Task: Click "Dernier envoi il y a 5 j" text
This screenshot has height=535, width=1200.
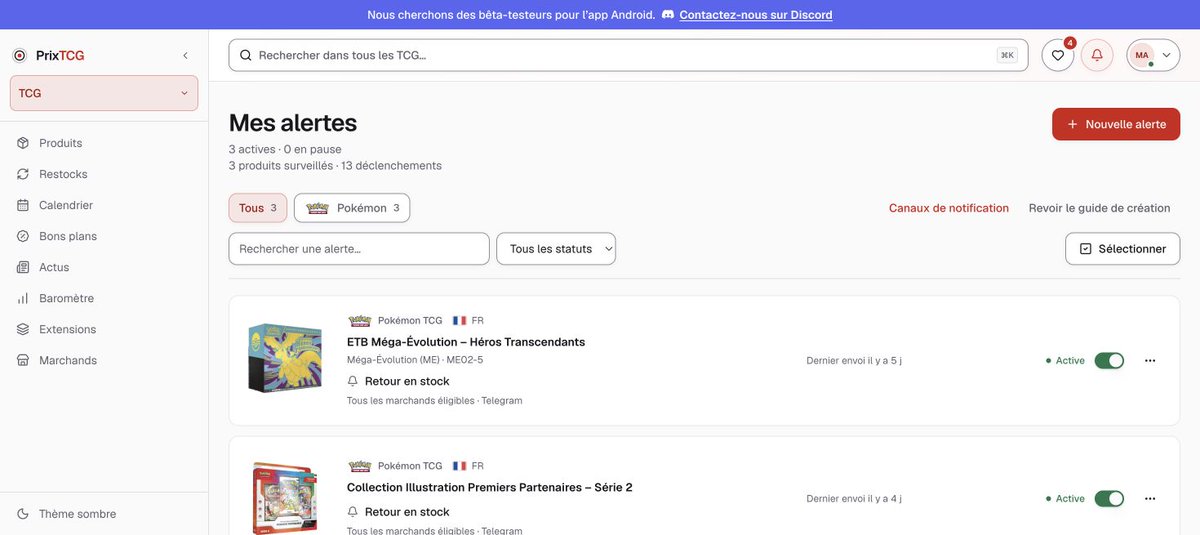Action: pos(854,360)
